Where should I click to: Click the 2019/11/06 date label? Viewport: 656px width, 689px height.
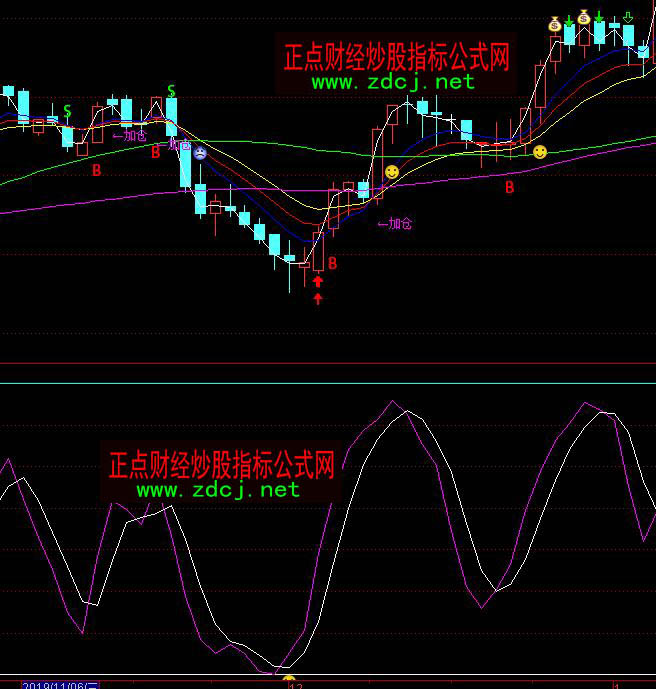click(x=62, y=684)
